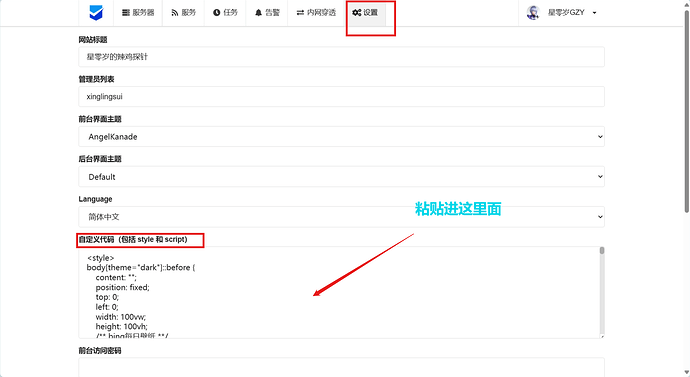Open the 服务器 servers menu item
This screenshot has height=377, width=690.
(x=138, y=13)
